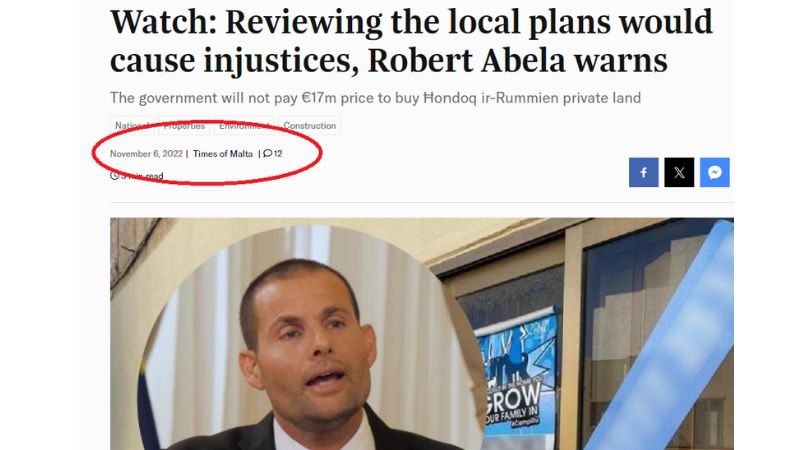Click the clock icon beside read time
Screen dimensions: 800x450
point(114,176)
